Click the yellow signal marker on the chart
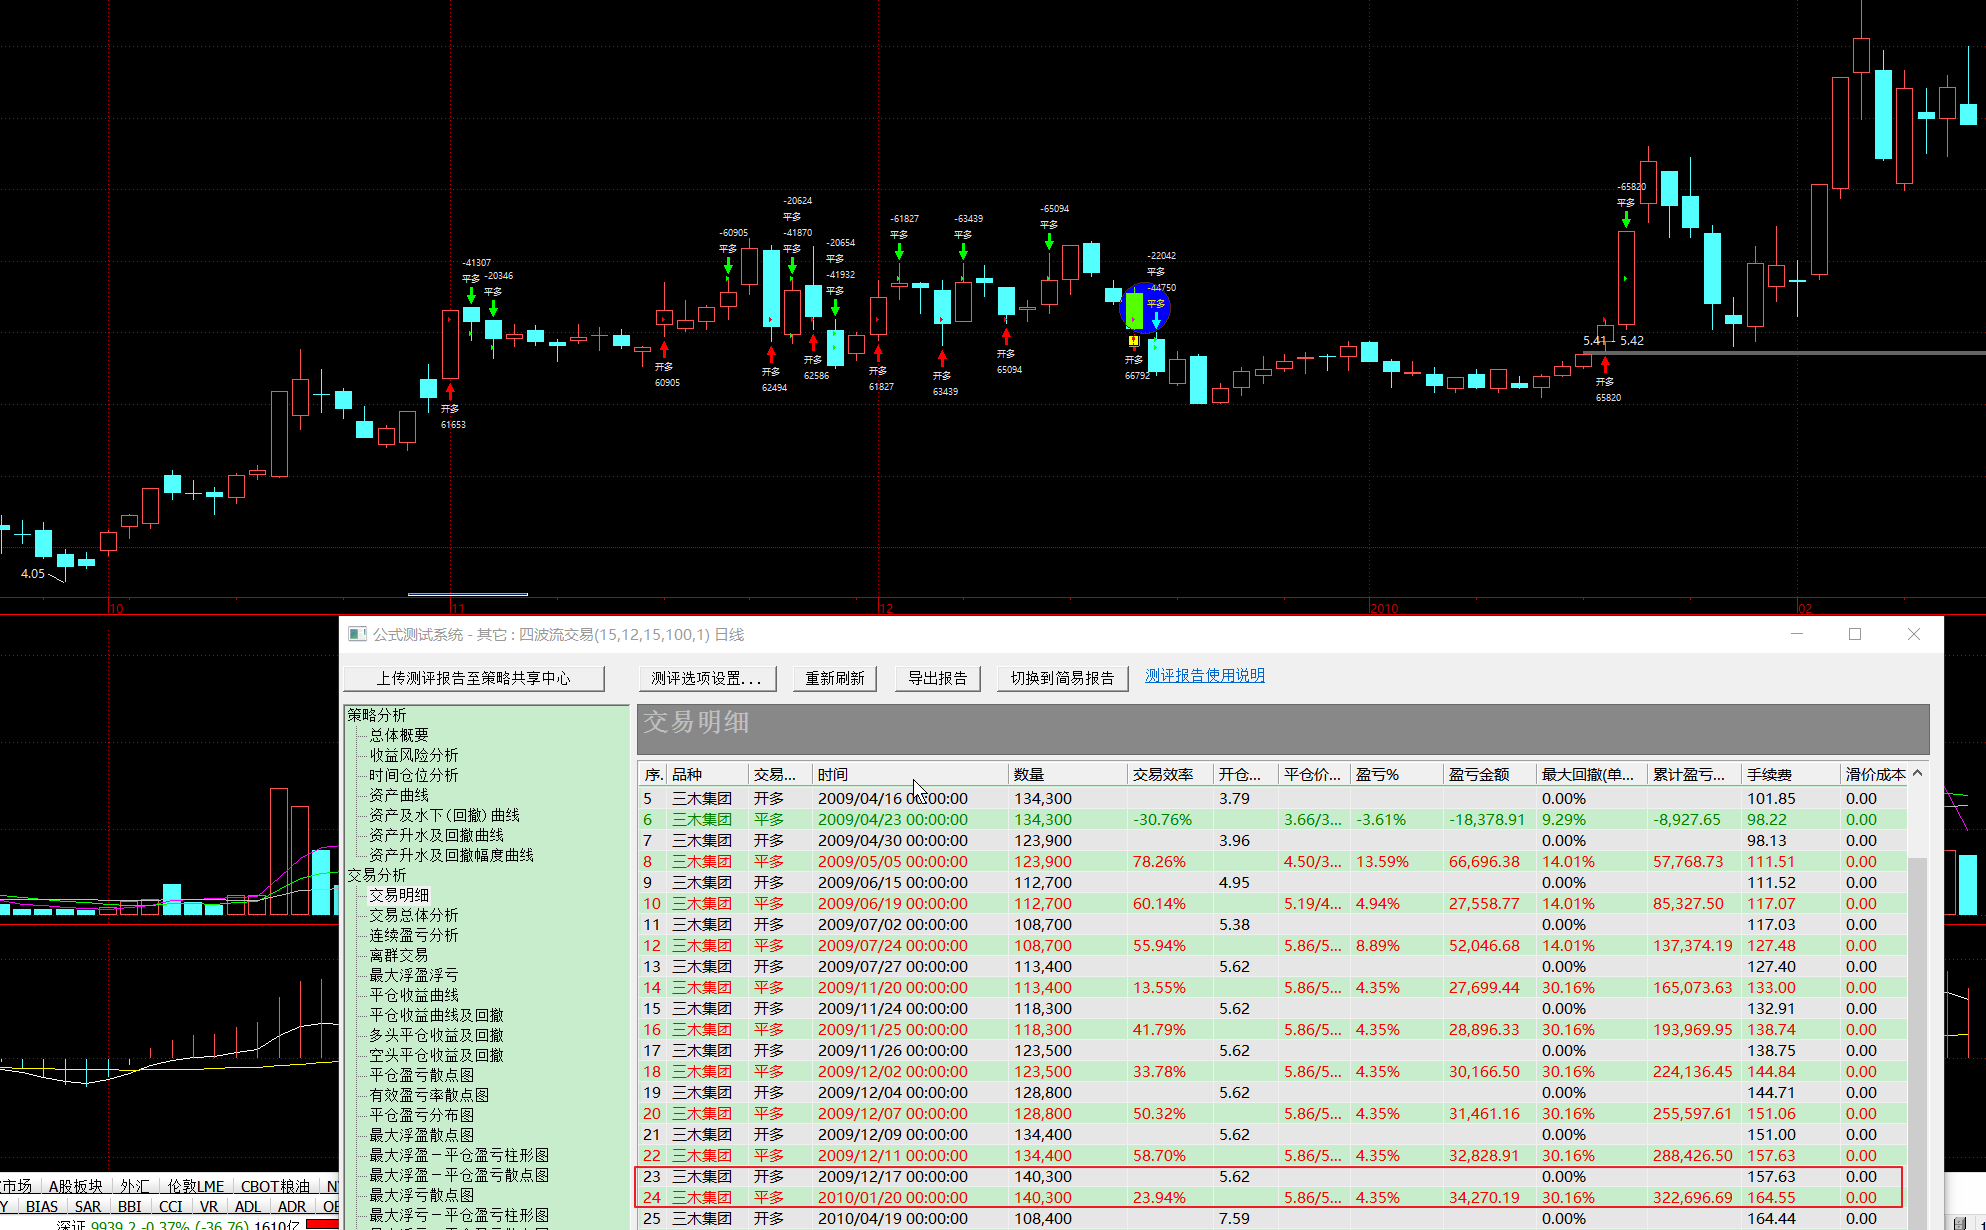The width and height of the screenshot is (1986, 1230). [1133, 341]
